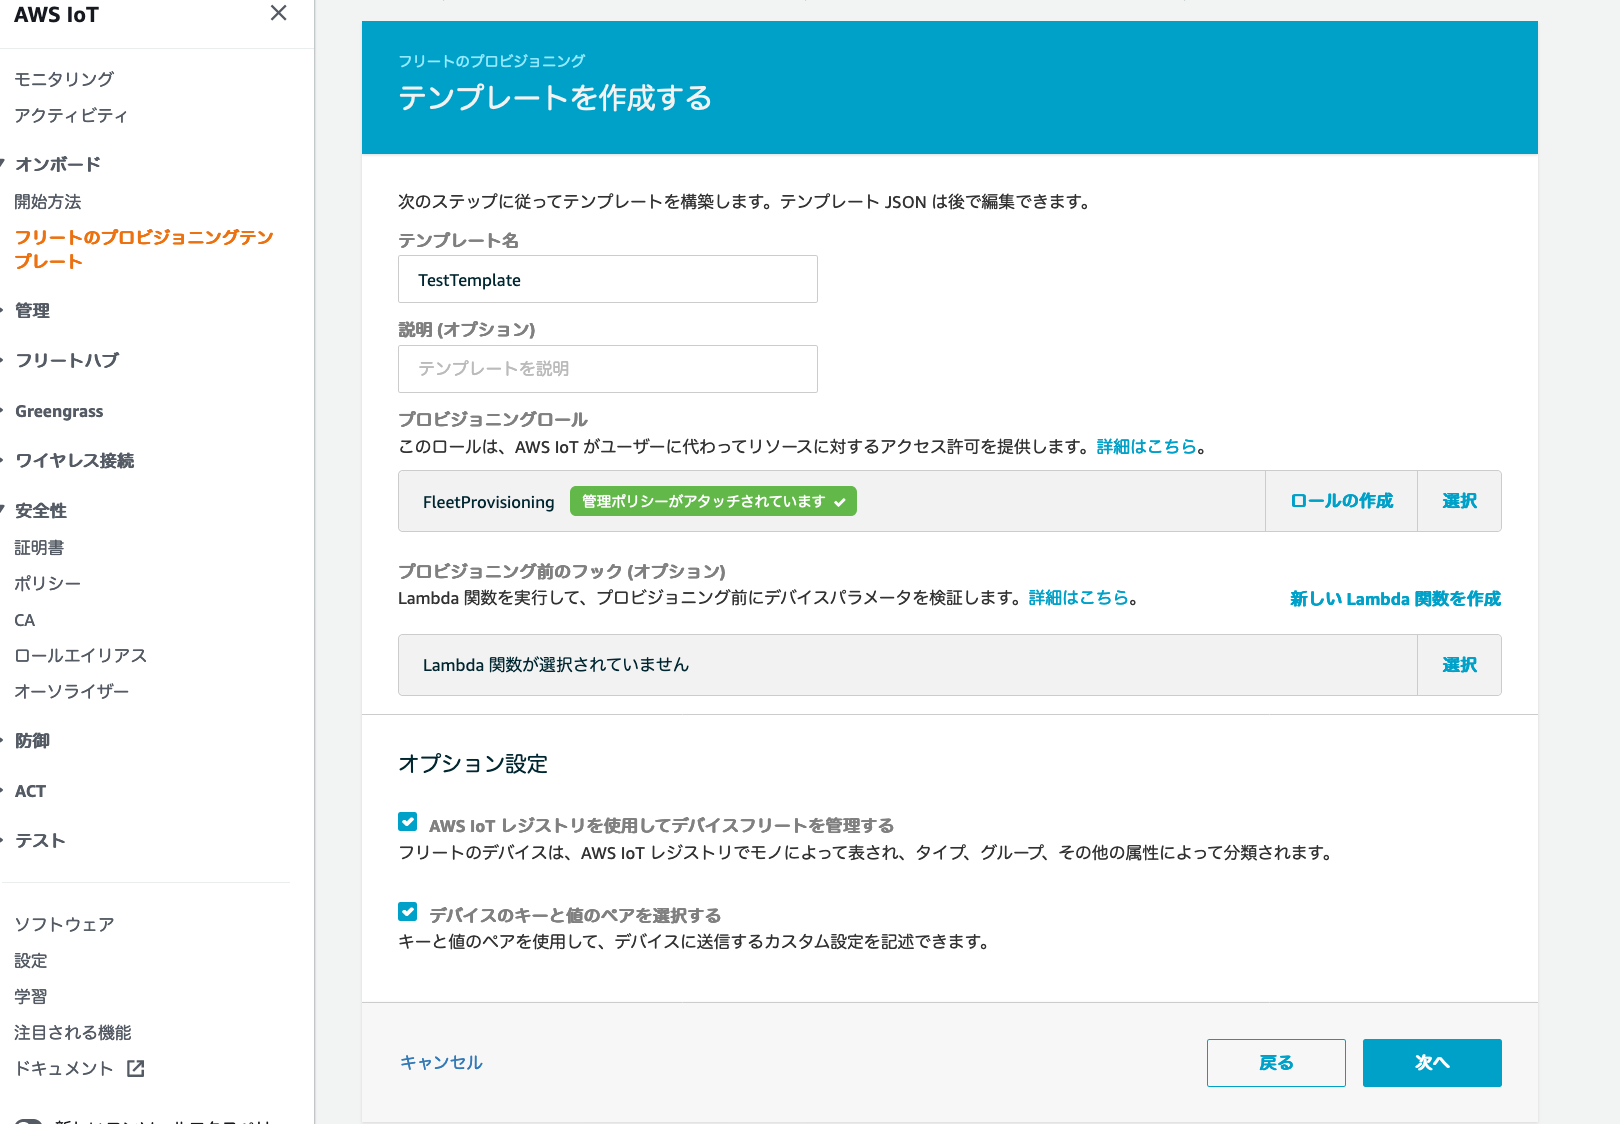Close the AWS IoT navigation sidebar
The width and height of the screenshot is (1620, 1124).
pyautogui.click(x=278, y=15)
